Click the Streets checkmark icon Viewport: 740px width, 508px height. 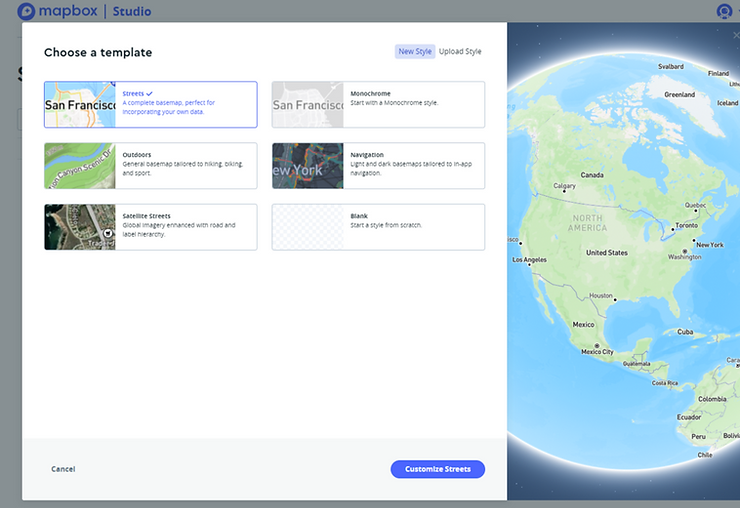(x=149, y=93)
